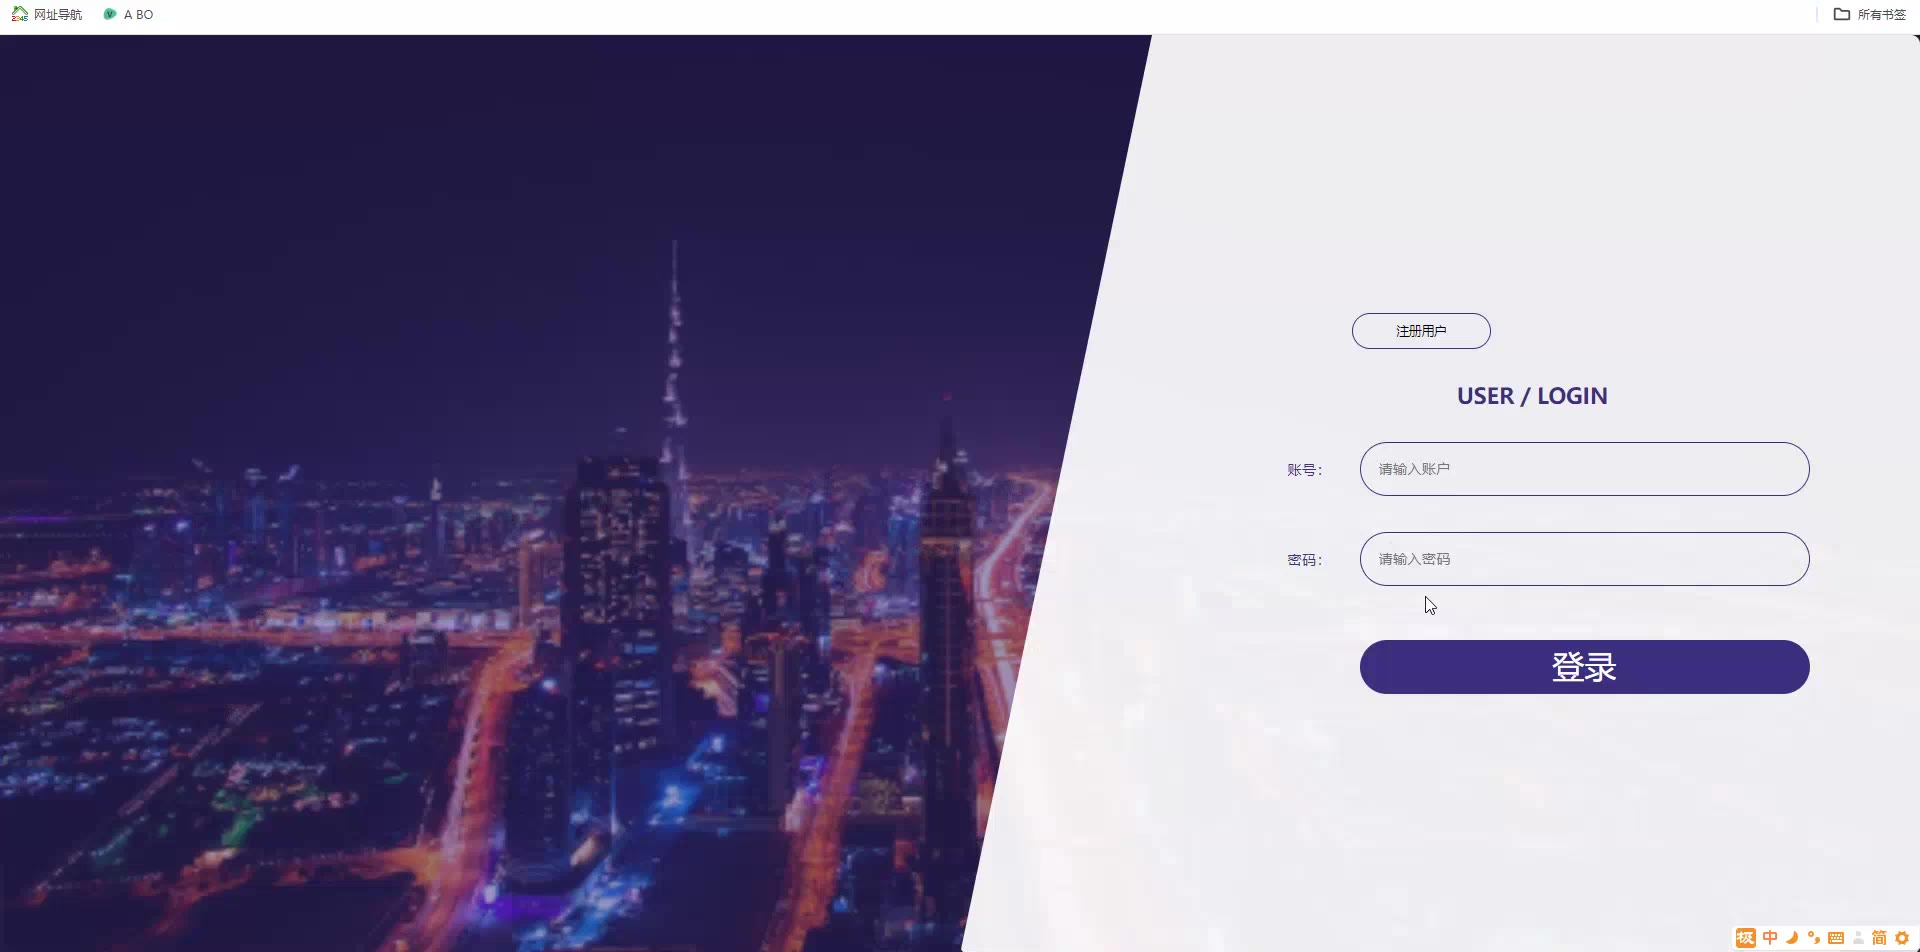Click the 网址导航 bookmark favicon
Screen dimensions: 1920x952
click(20, 14)
